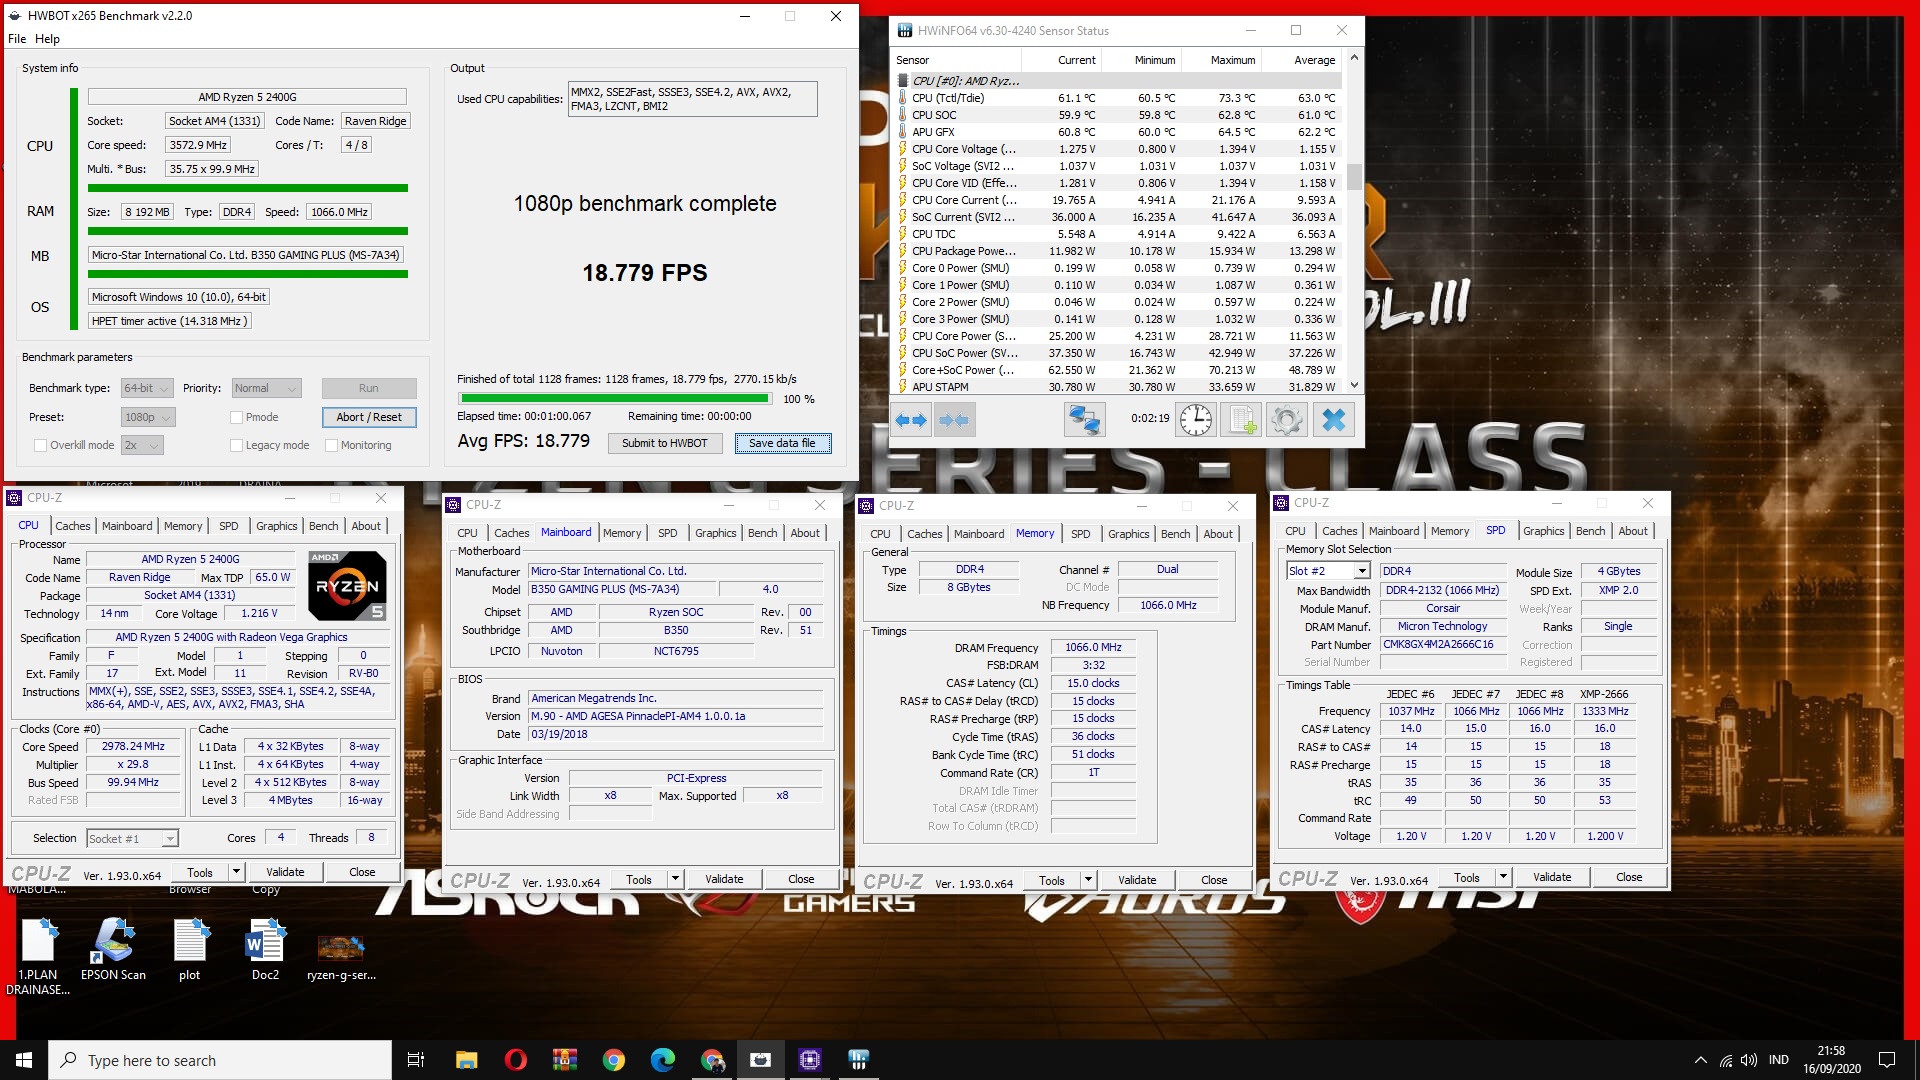Image resolution: width=1920 pixels, height=1080 pixels.
Task: Expand Tools arrow in SPD CPU-Z window
Action: click(1502, 878)
